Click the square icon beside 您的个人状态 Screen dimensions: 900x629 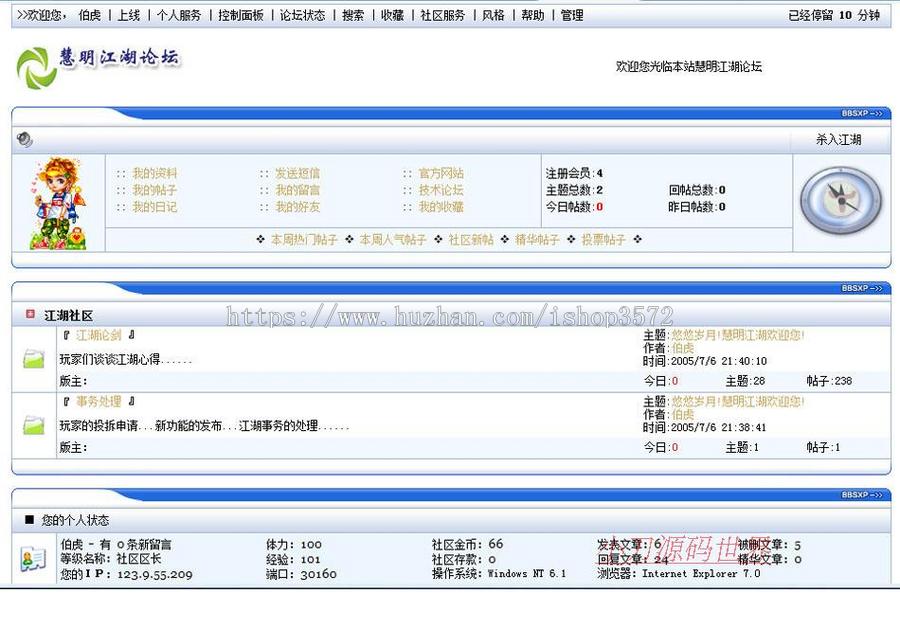coord(26,520)
